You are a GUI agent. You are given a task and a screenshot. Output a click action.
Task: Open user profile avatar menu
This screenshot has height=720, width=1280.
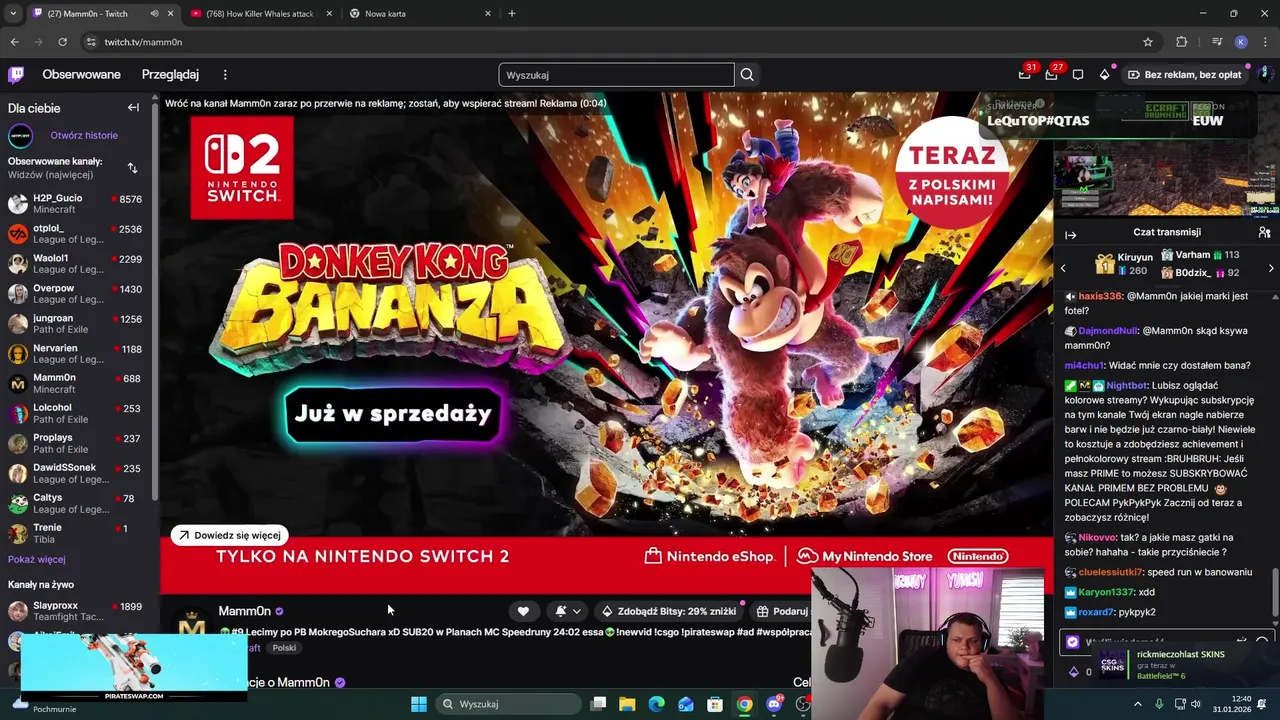click(x=1264, y=74)
